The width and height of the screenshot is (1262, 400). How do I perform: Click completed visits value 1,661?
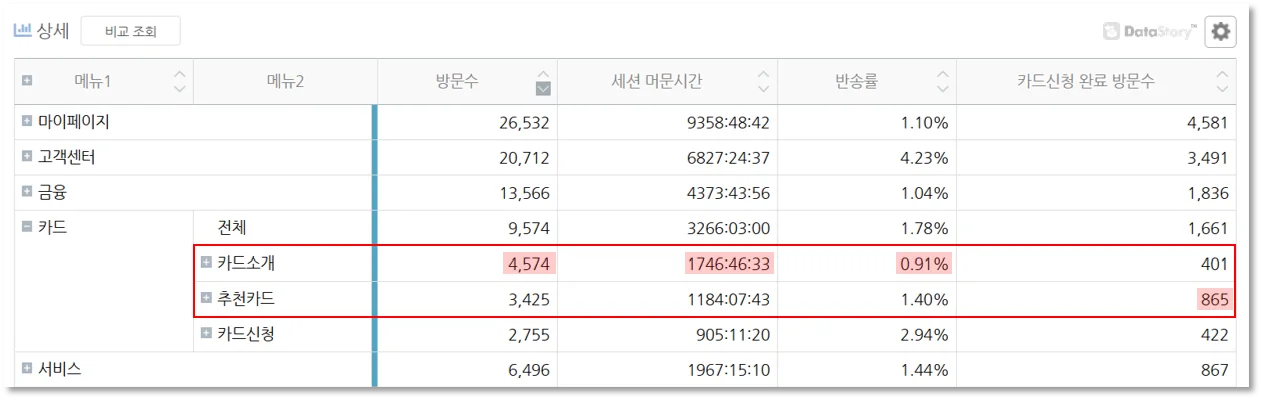point(1208,228)
